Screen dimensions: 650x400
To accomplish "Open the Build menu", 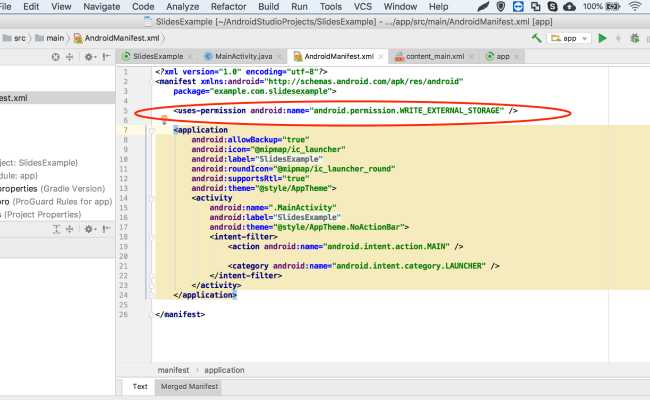I will 269,7.
